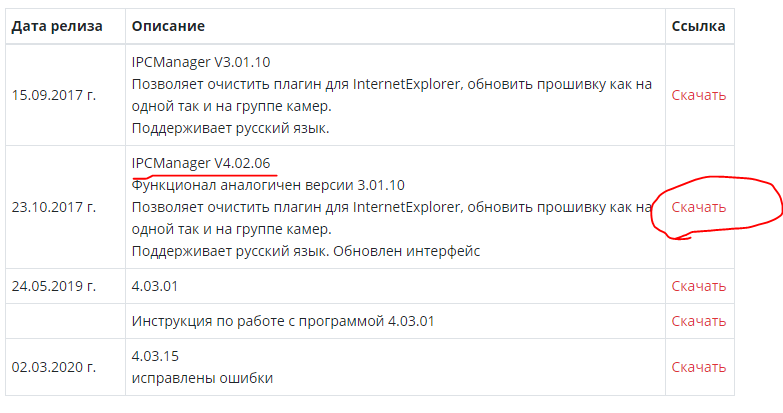Click the Ссылка column header
This screenshot has height=413, width=783.
(x=698, y=26)
